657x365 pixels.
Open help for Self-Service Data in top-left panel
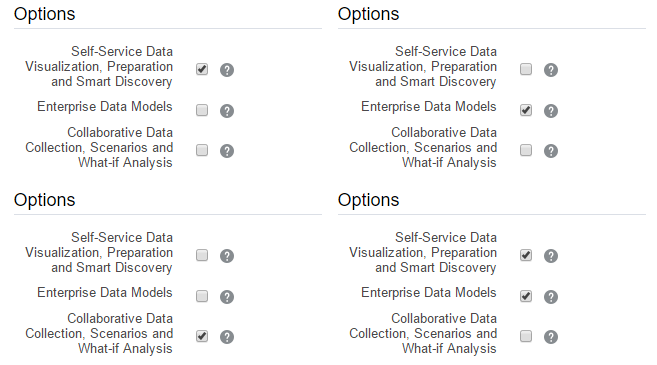pos(227,70)
